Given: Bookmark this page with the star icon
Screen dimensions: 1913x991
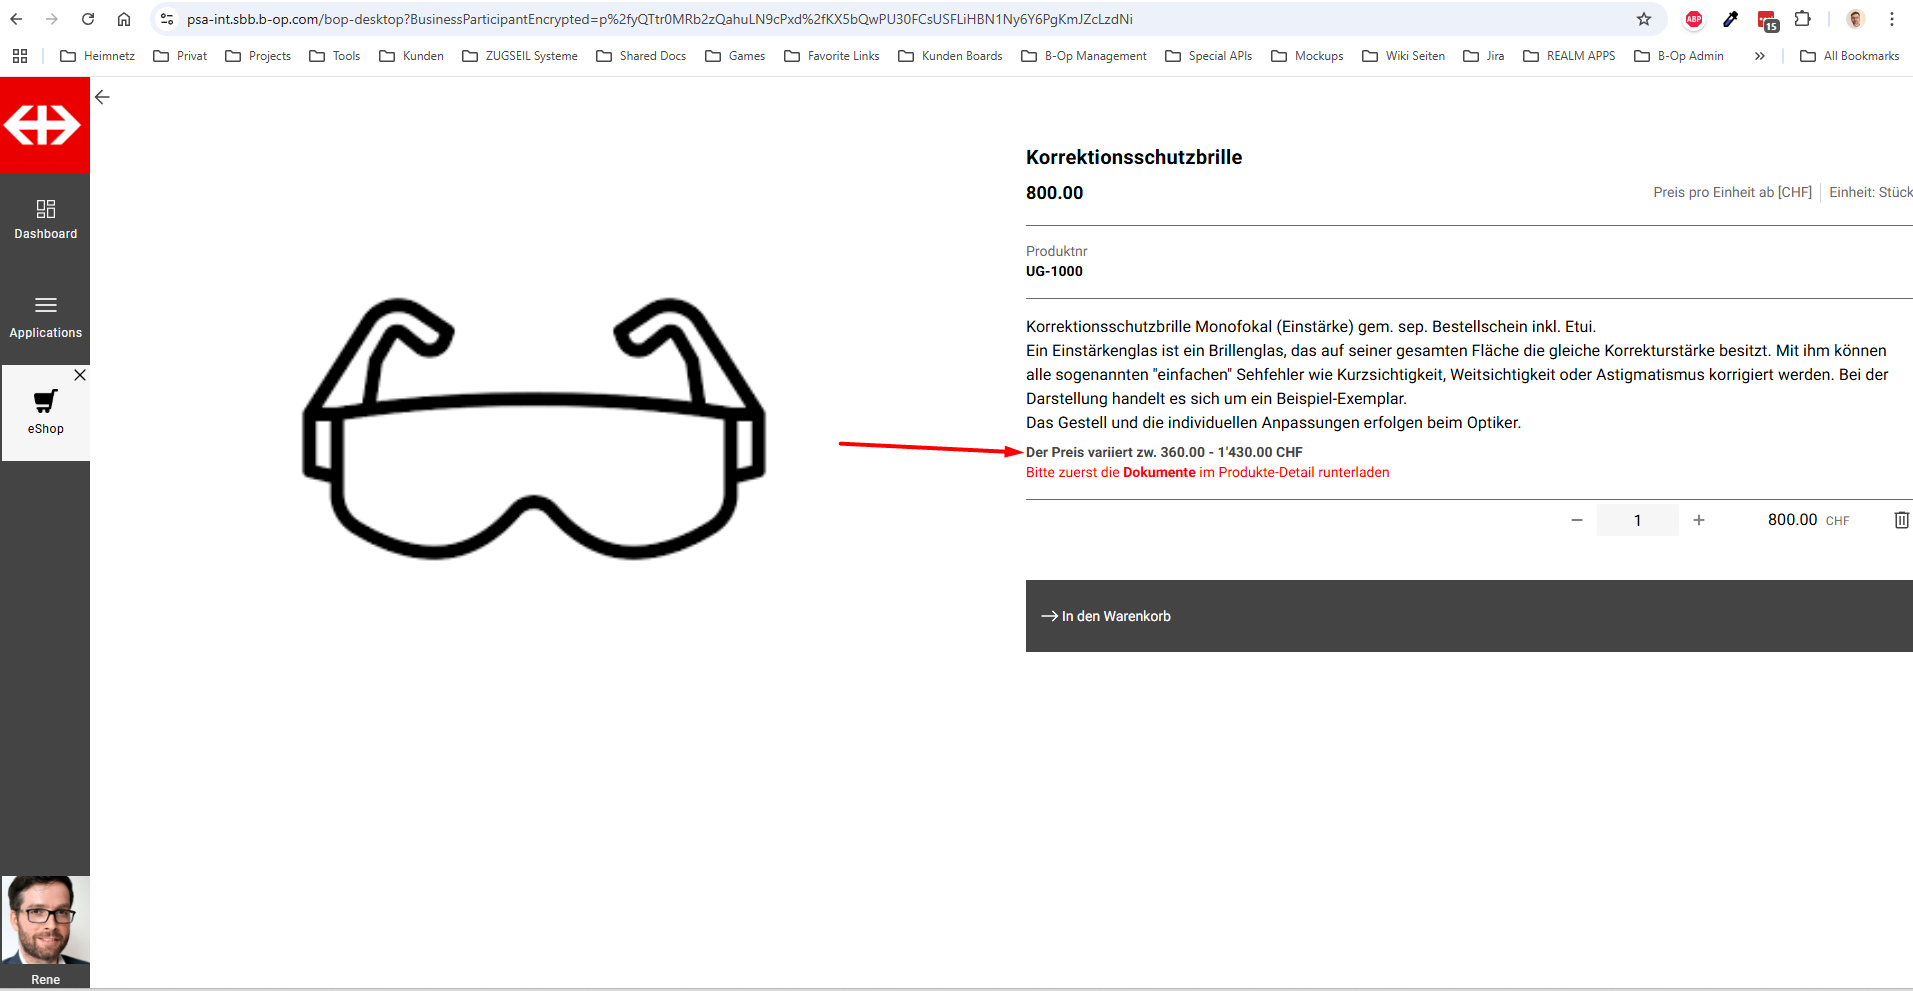Looking at the screenshot, I should click(1643, 19).
